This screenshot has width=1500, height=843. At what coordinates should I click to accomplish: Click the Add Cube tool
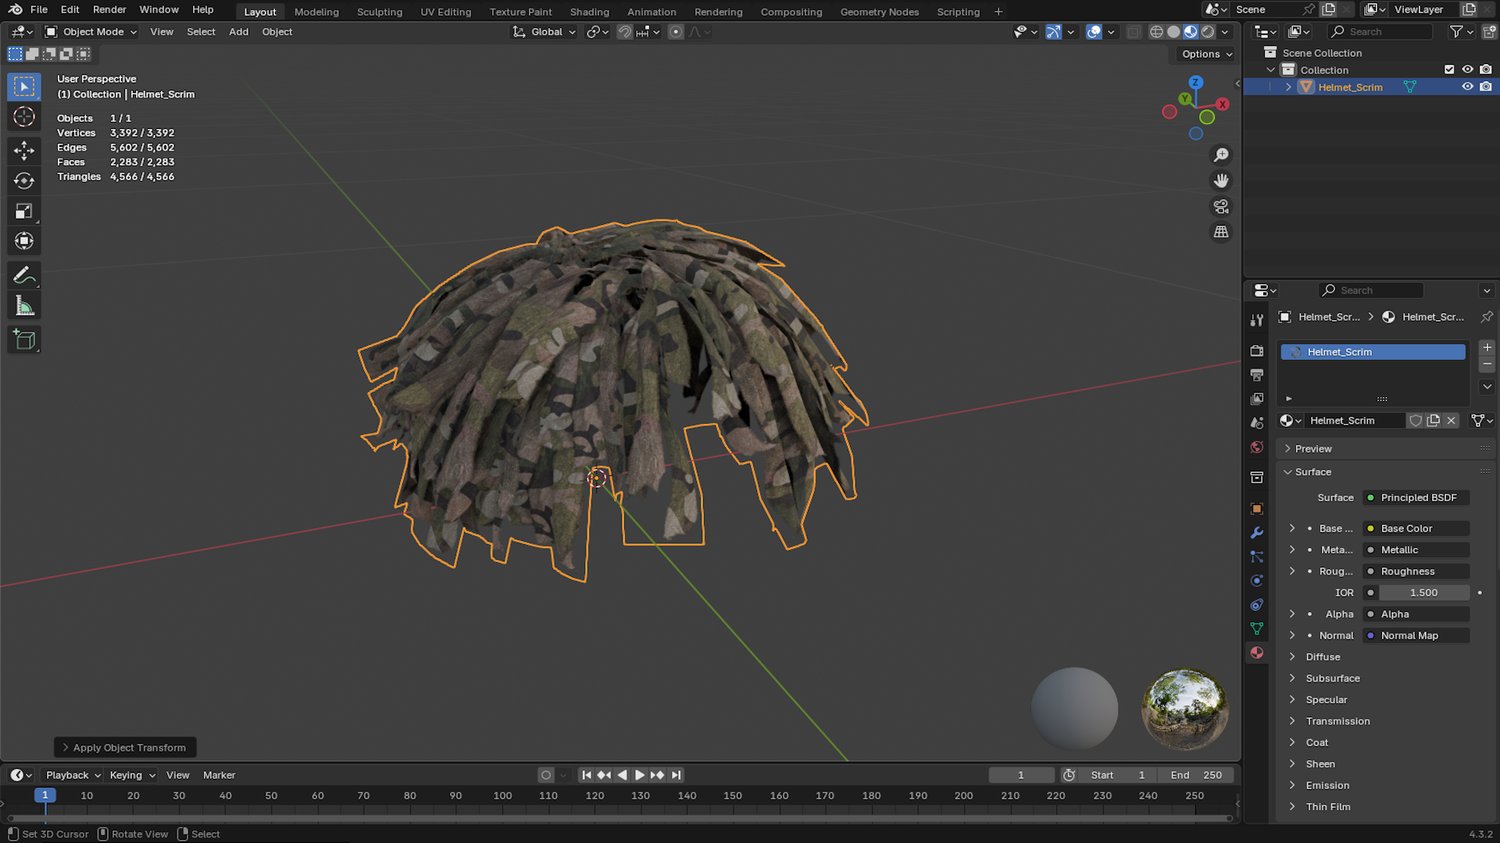(24, 340)
